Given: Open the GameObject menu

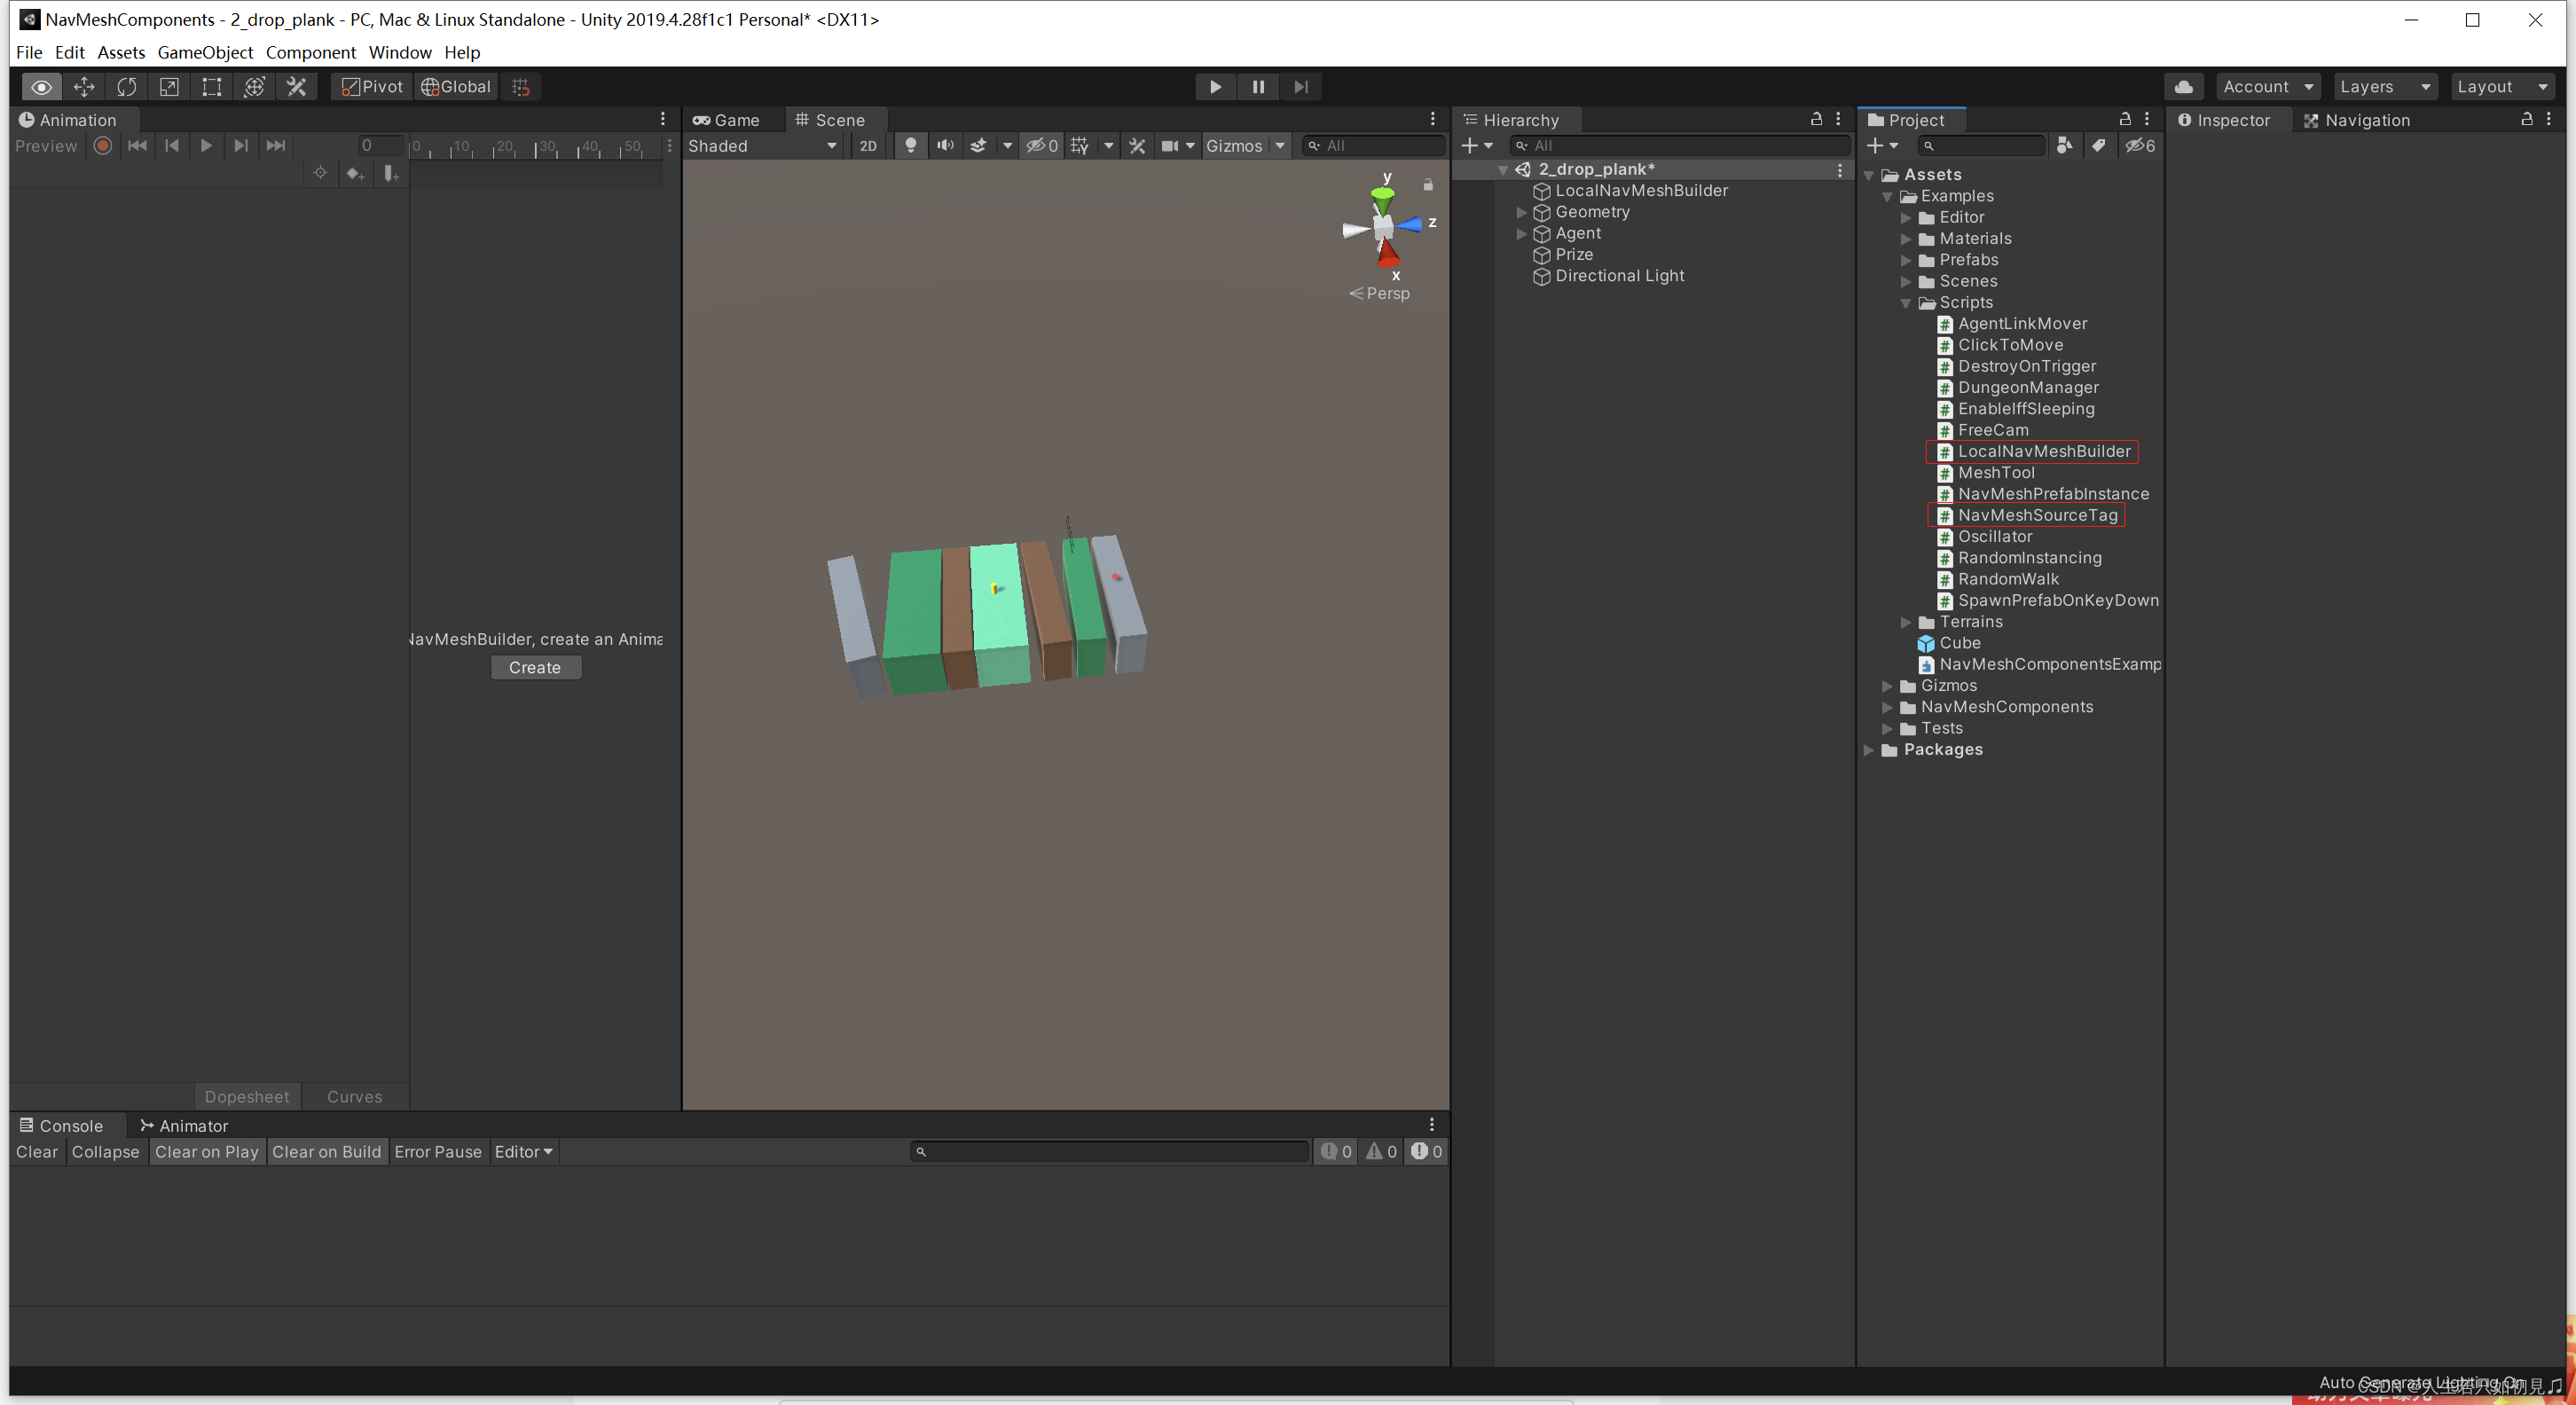Looking at the screenshot, I should point(204,52).
